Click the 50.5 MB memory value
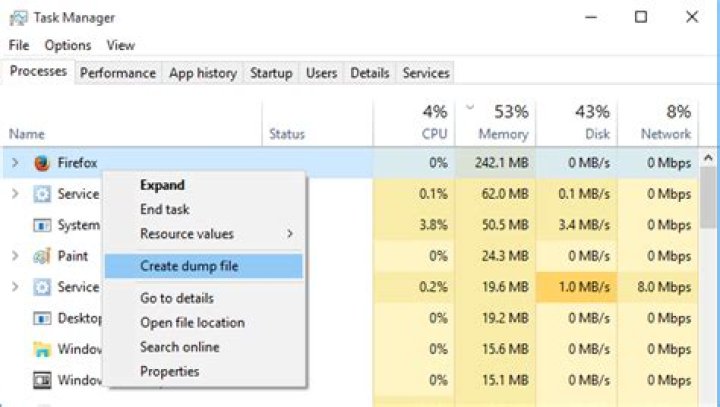The width and height of the screenshot is (720, 407). point(505,225)
